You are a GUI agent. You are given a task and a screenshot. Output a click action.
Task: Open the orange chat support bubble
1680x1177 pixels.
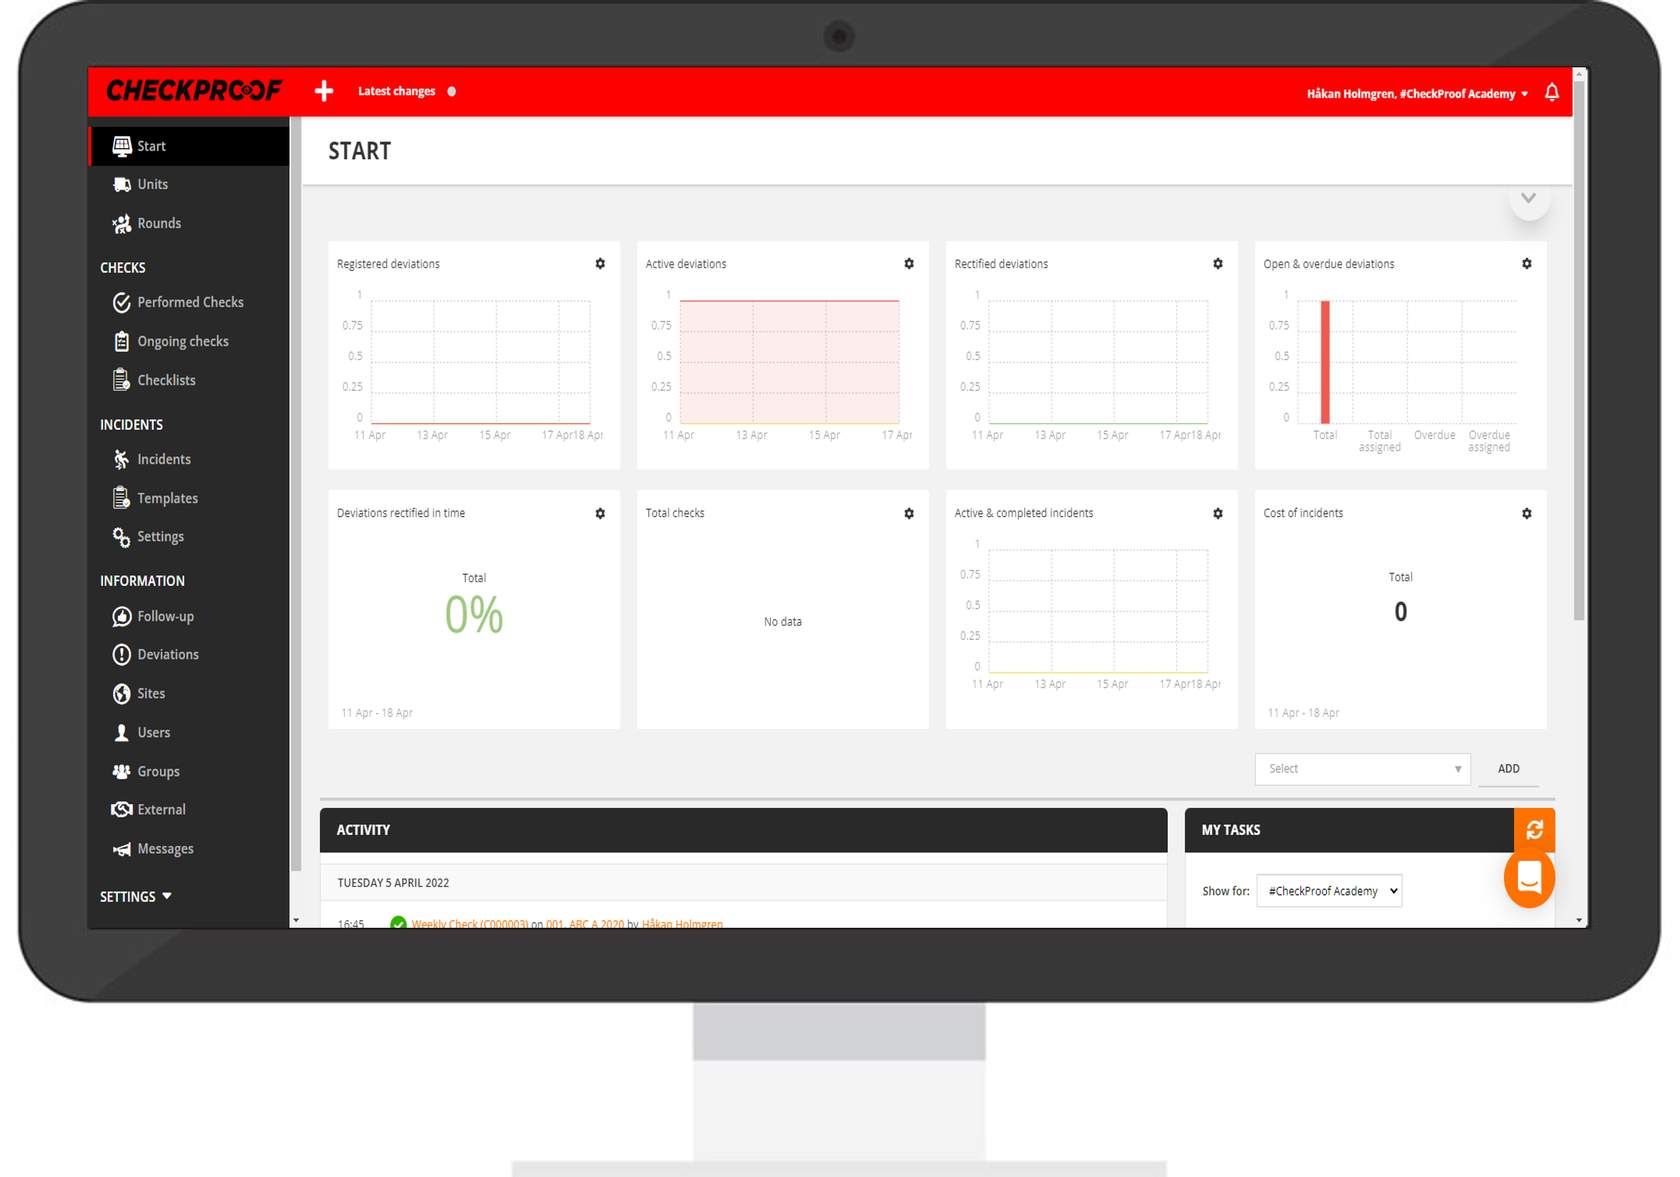1529,878
